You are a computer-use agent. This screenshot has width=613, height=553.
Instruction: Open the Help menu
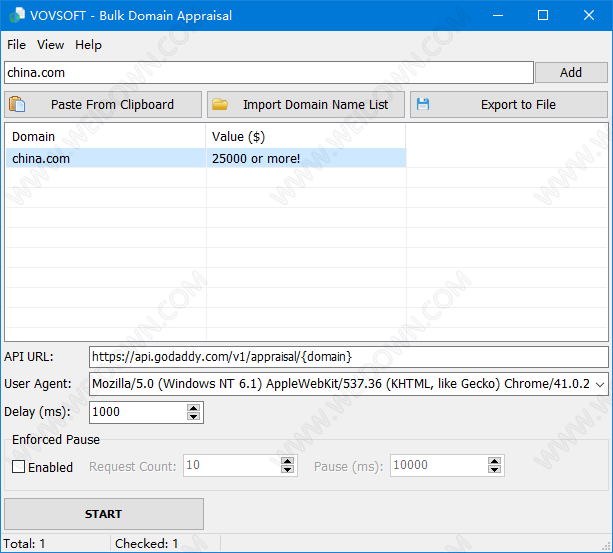[88, 45]
